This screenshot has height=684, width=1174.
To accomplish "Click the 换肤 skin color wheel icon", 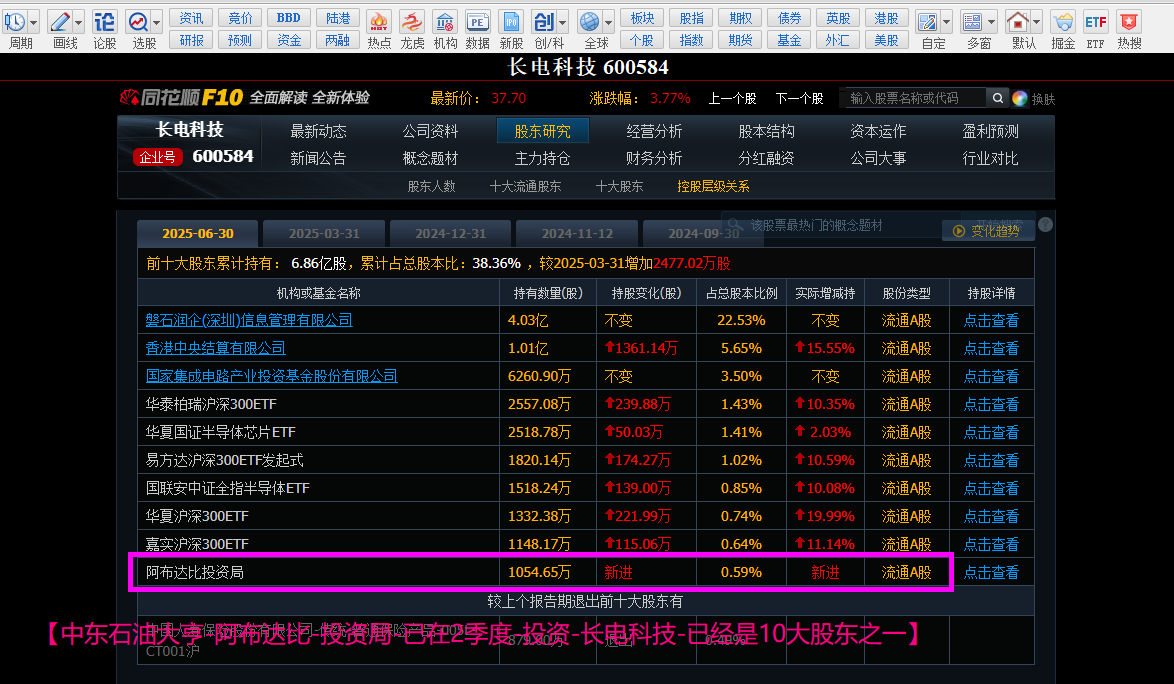I will [1019, 98].
